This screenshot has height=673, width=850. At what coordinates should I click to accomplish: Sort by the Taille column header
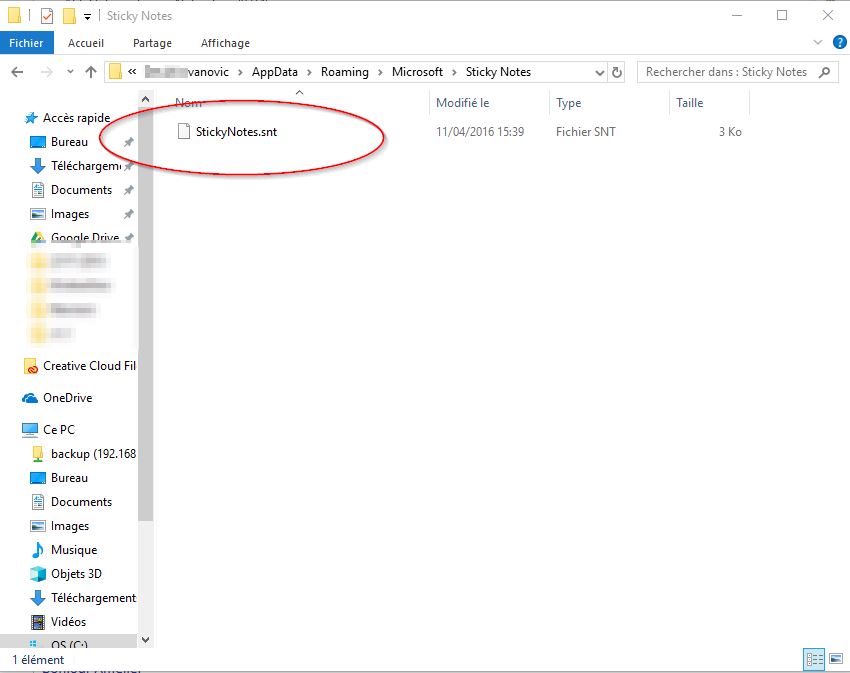[x=690, y=102]
